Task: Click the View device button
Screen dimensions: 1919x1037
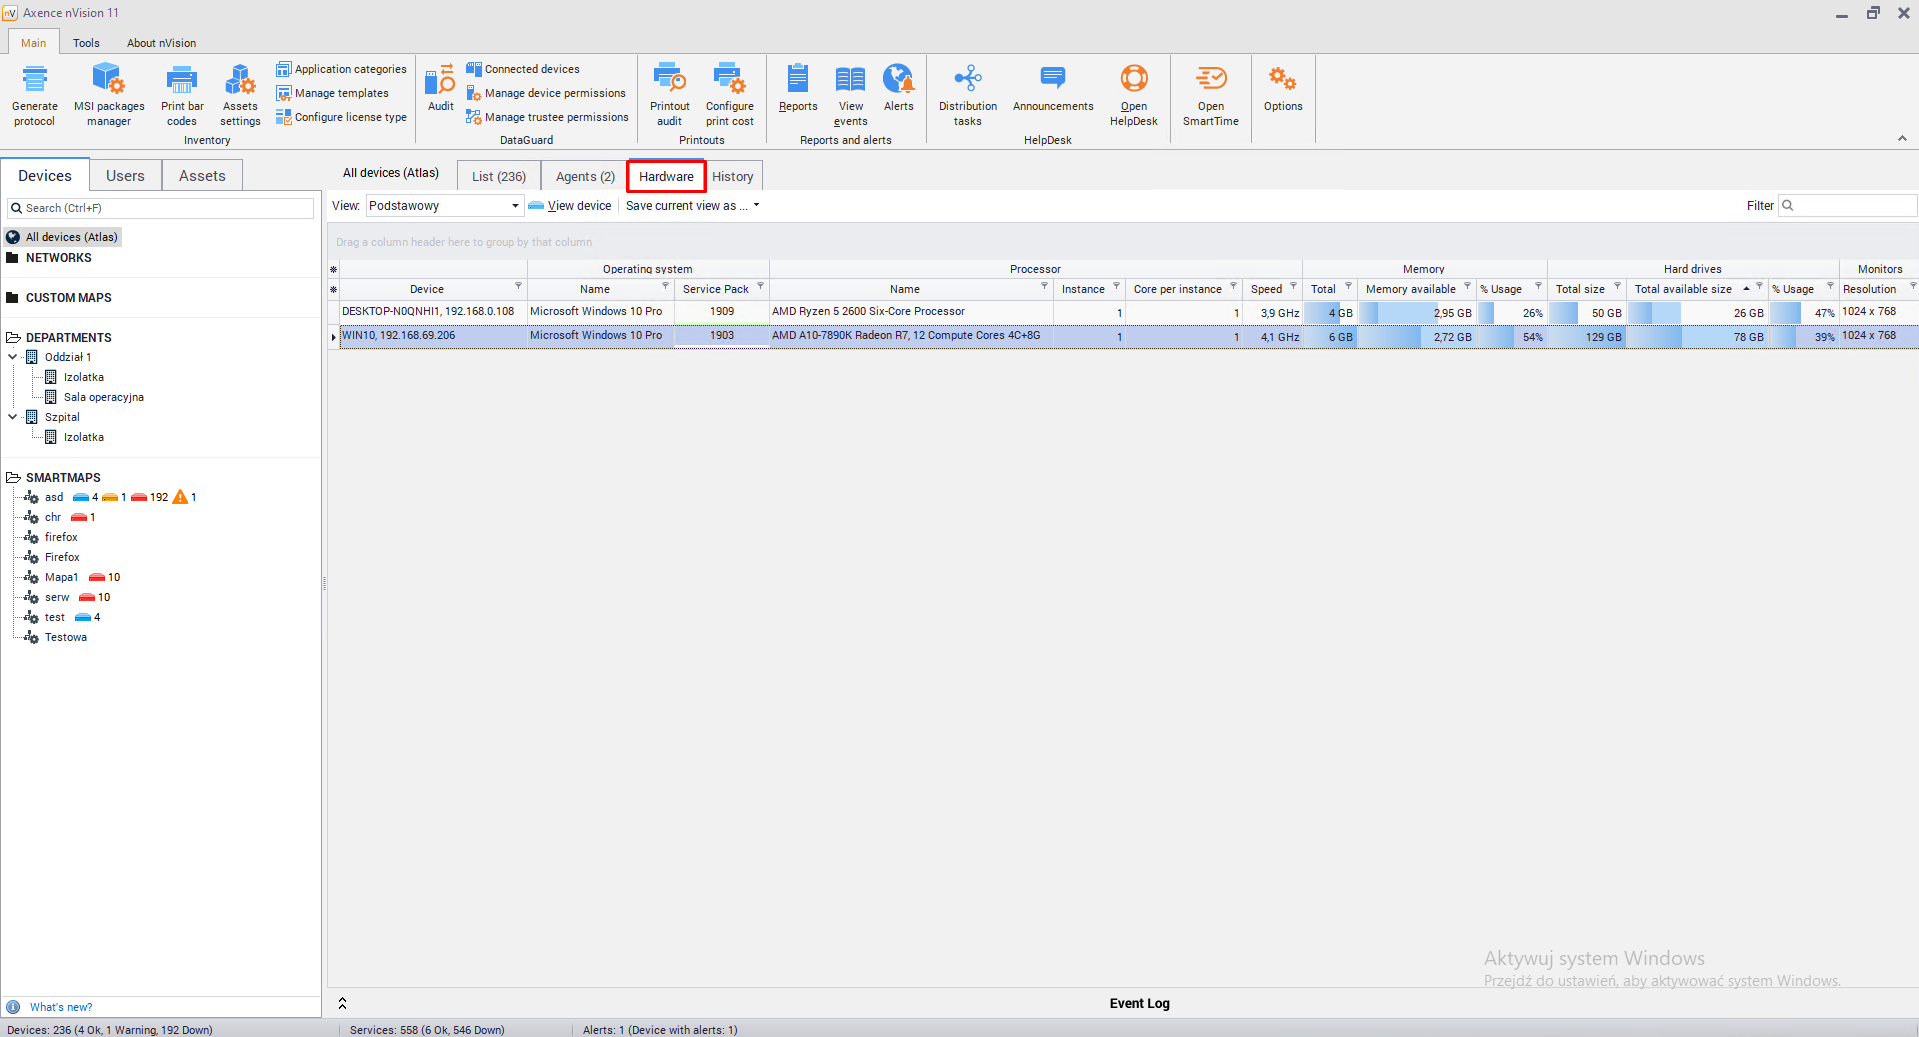Action: (x=570, y=206)
